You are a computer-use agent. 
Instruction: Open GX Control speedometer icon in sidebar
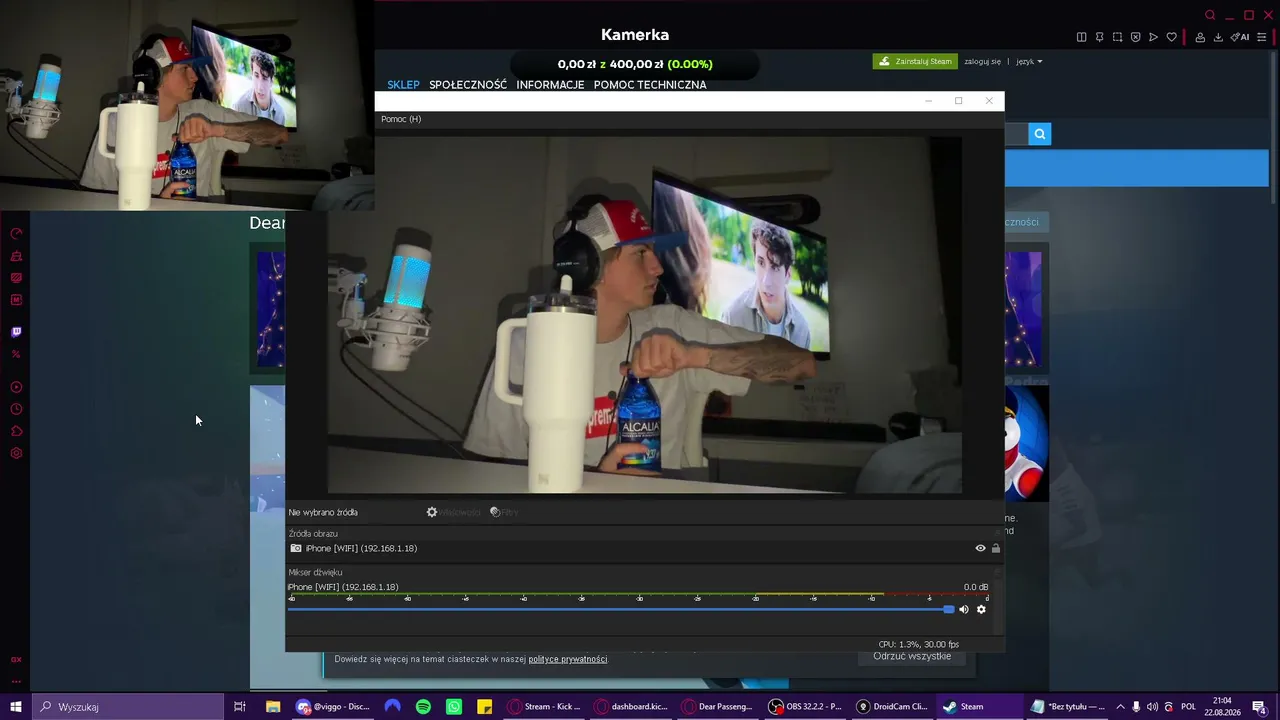16,233
